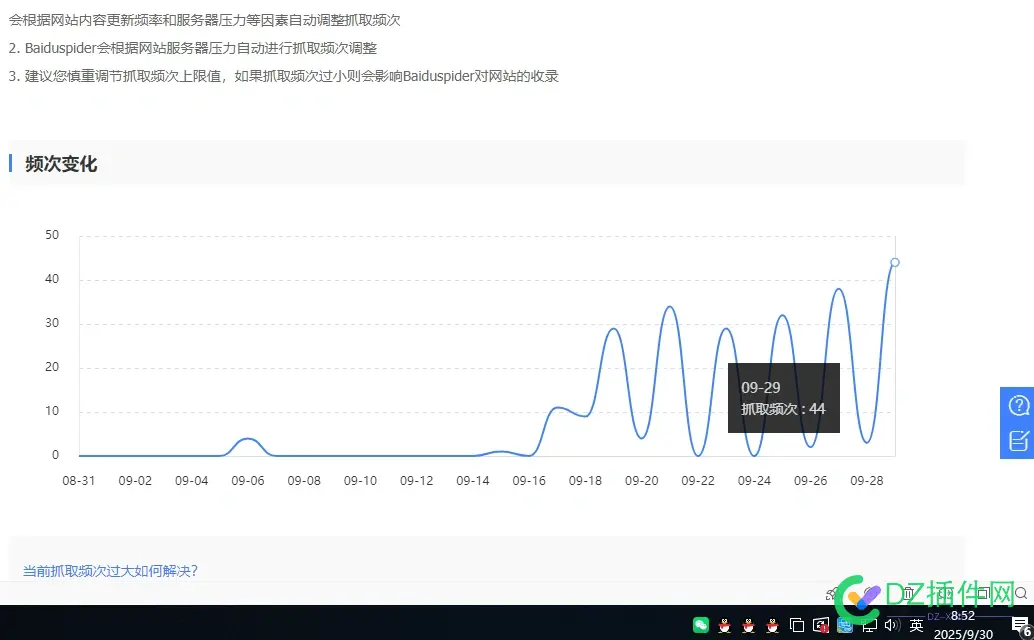Select the highlighted 09-28 data point on chart
Image resolution: width=1034 pixels, height=640 pixels.
(895, 262)
